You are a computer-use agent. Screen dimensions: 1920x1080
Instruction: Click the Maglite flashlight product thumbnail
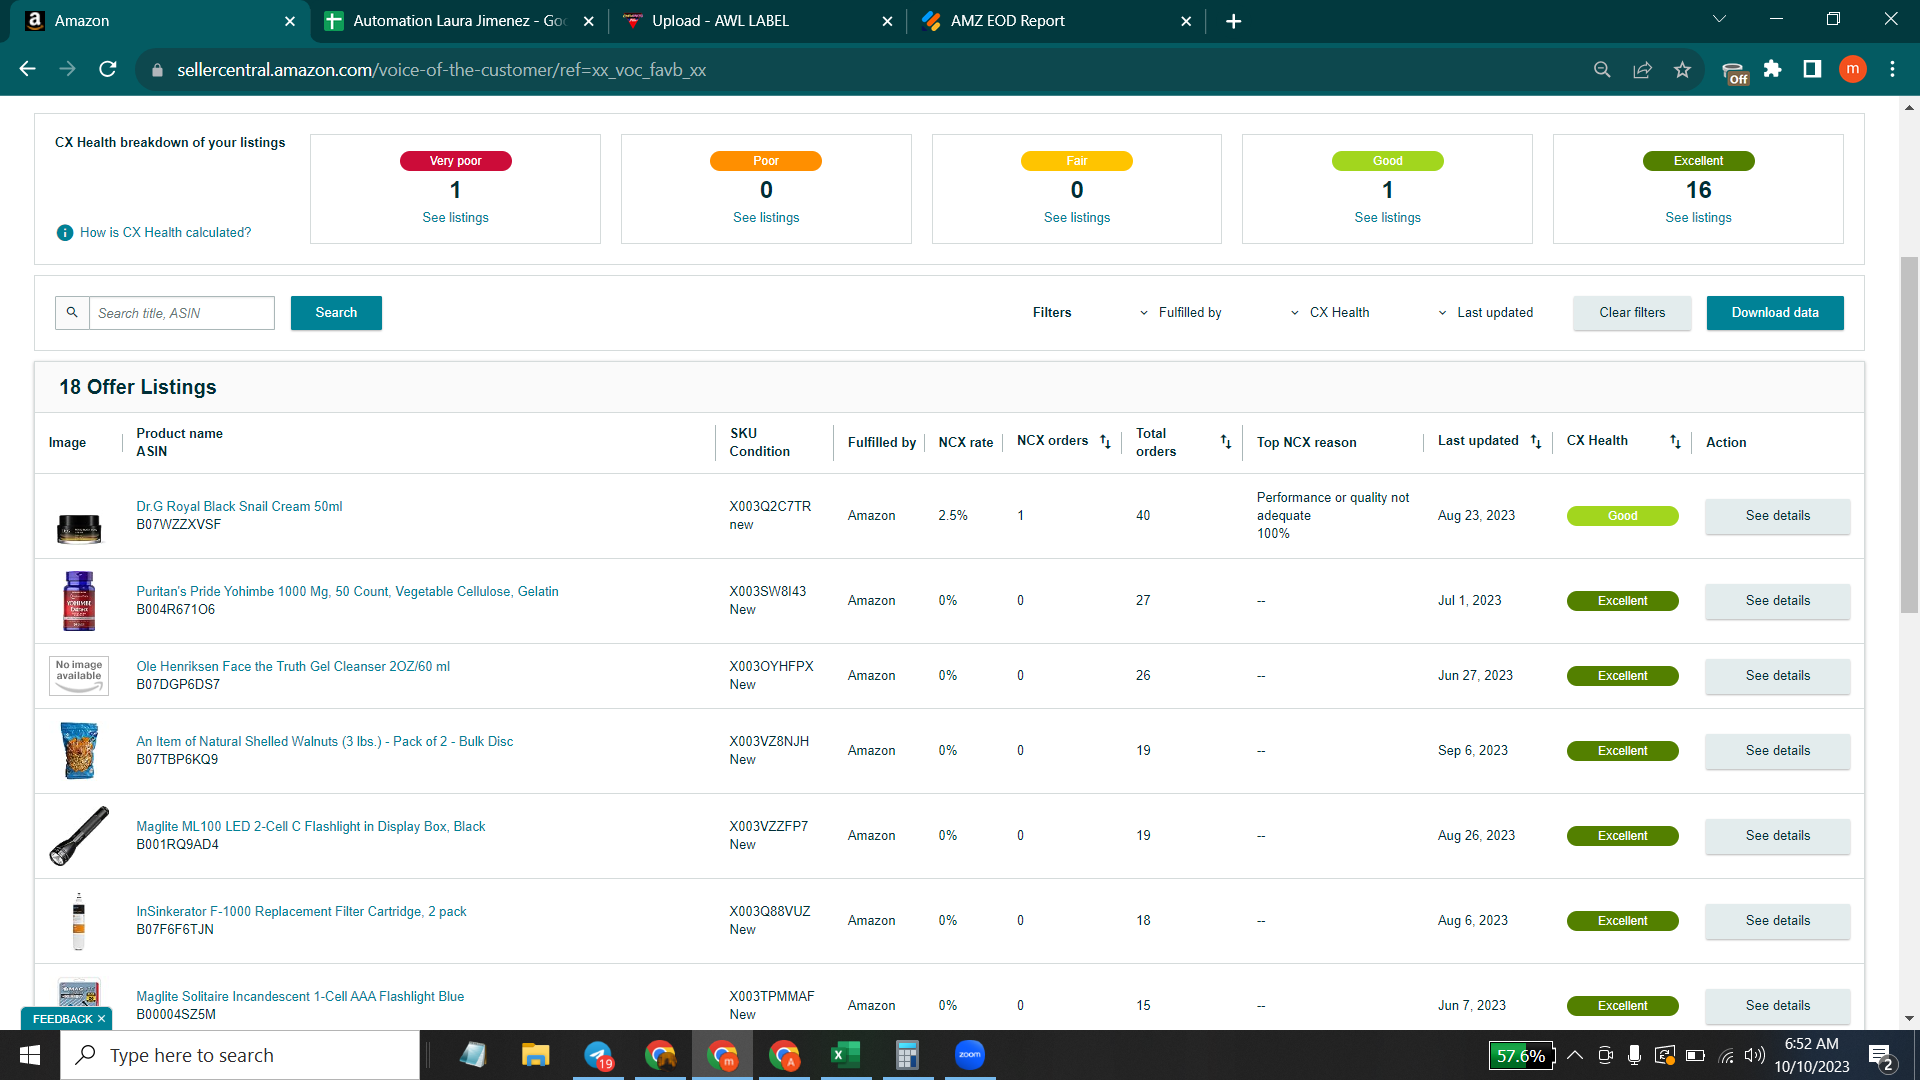(79, 836)
